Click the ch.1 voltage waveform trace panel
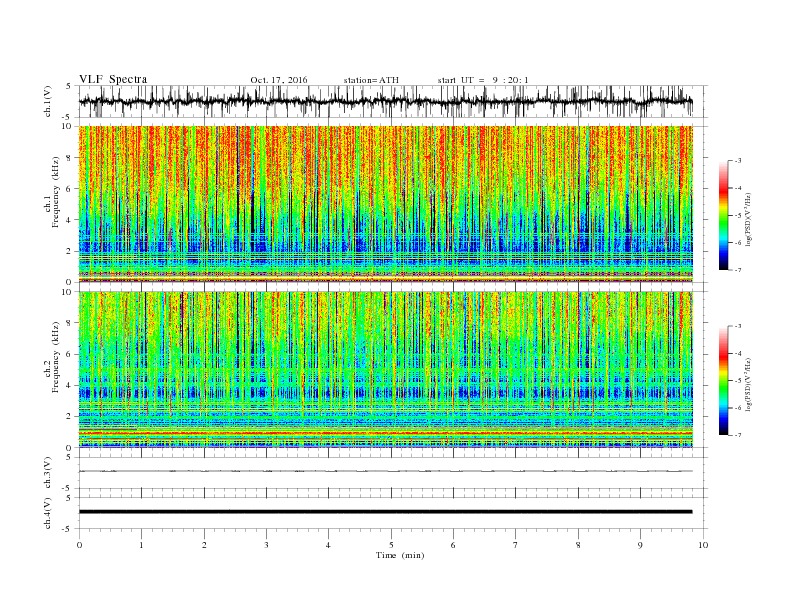Image resolution: width=792 pixels, height=612 pixels. pyautogui.click(x=393, y=101)
